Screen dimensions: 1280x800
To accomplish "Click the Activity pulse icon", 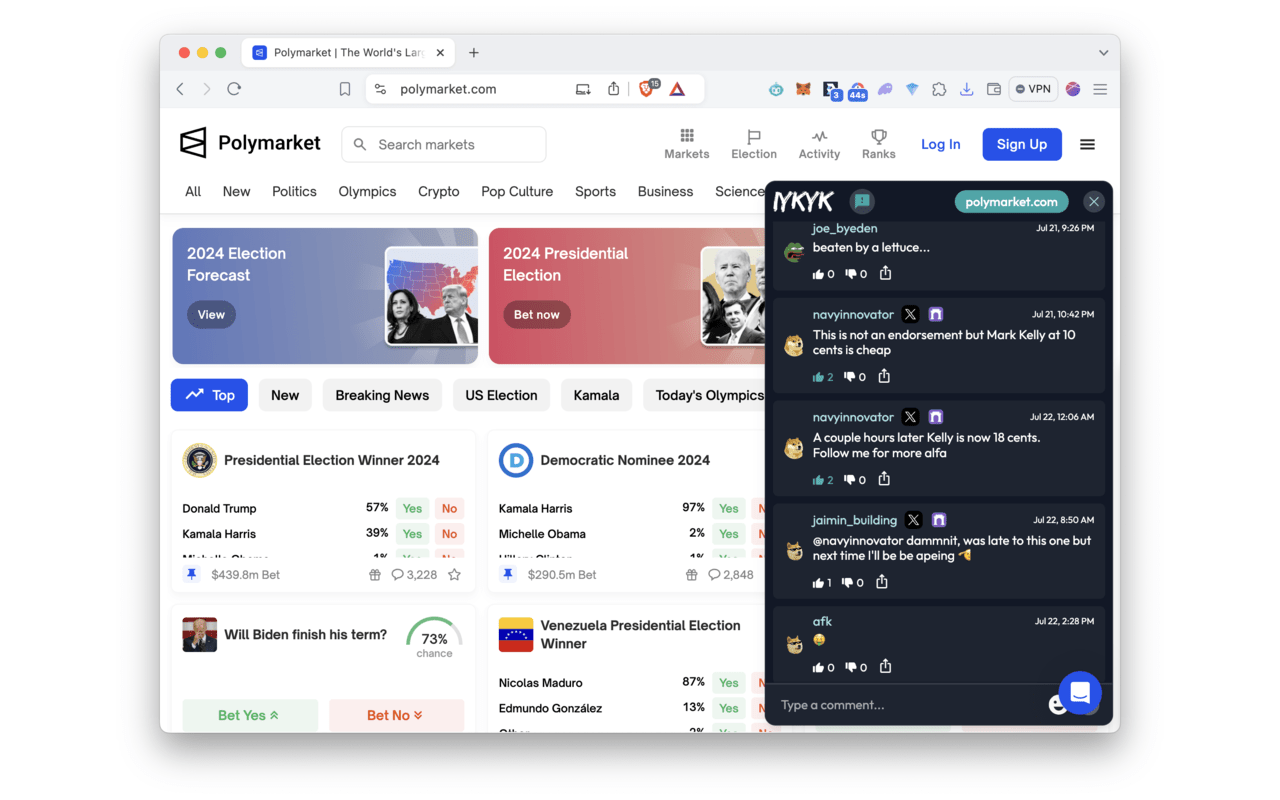I will 819,137.
